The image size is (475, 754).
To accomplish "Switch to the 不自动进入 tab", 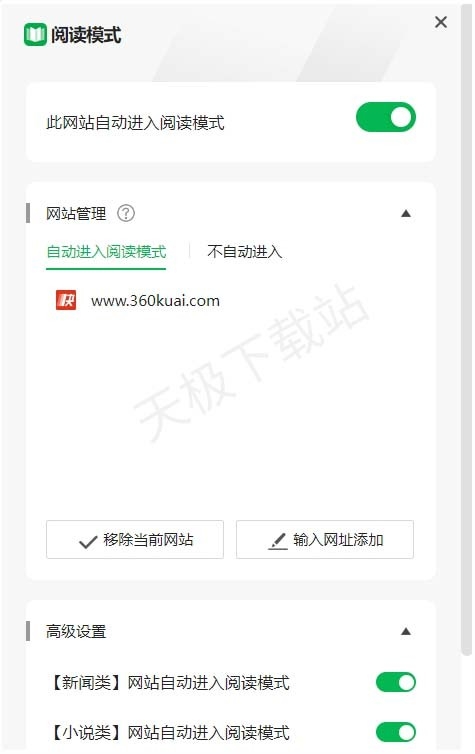I will (244, 251).
